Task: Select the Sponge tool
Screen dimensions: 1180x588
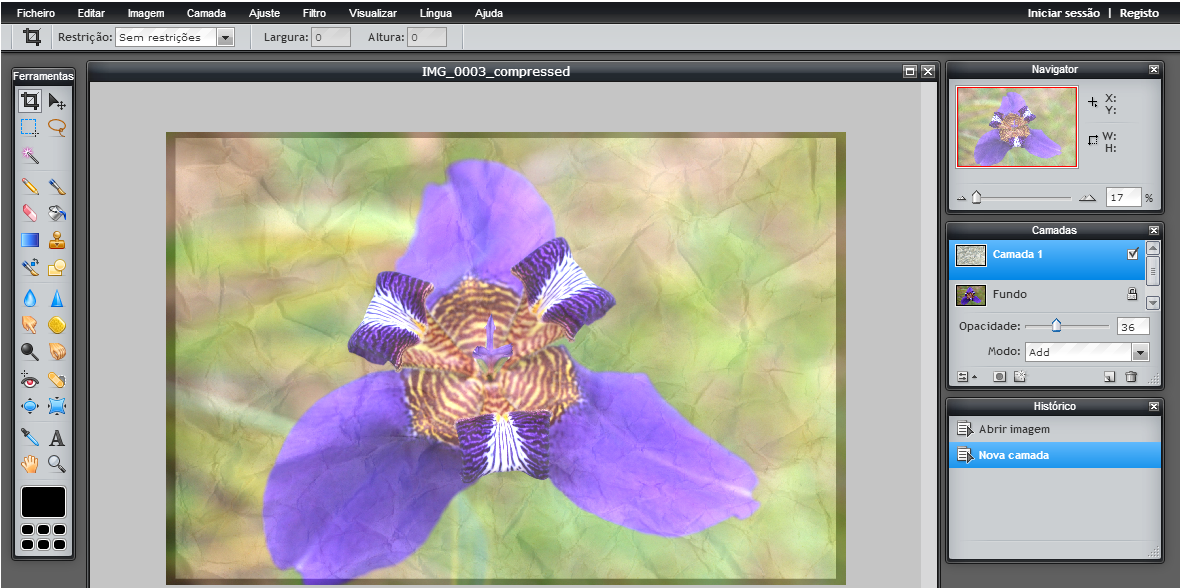Action: click(56, 324)
